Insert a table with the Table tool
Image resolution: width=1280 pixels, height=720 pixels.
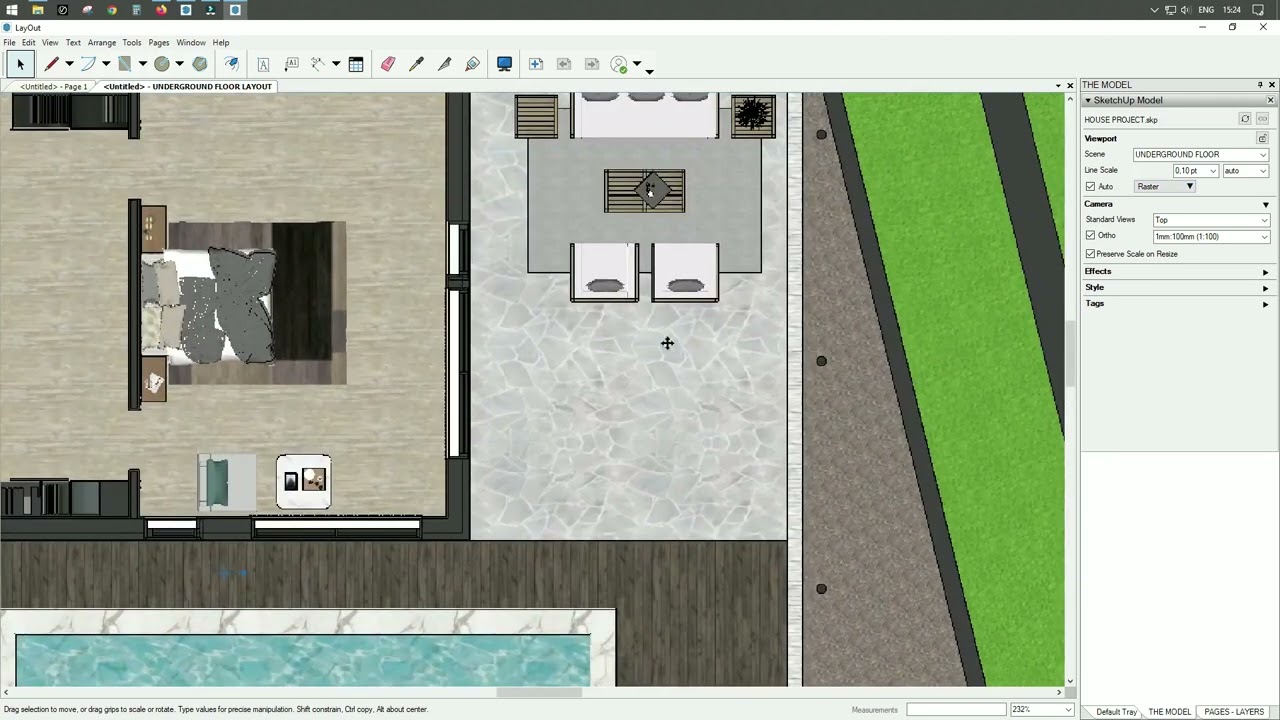click(356, 64)
